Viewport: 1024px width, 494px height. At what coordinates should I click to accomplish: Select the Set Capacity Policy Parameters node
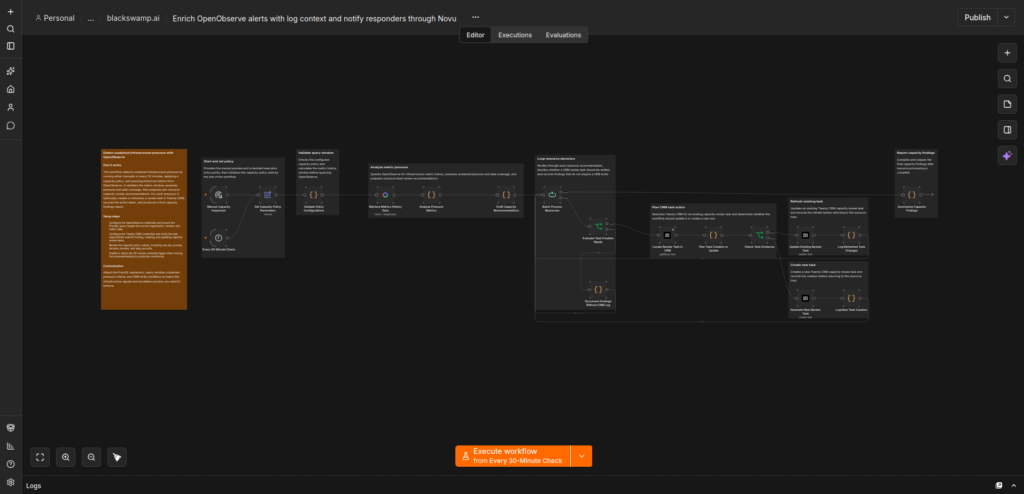coord(267,195)
